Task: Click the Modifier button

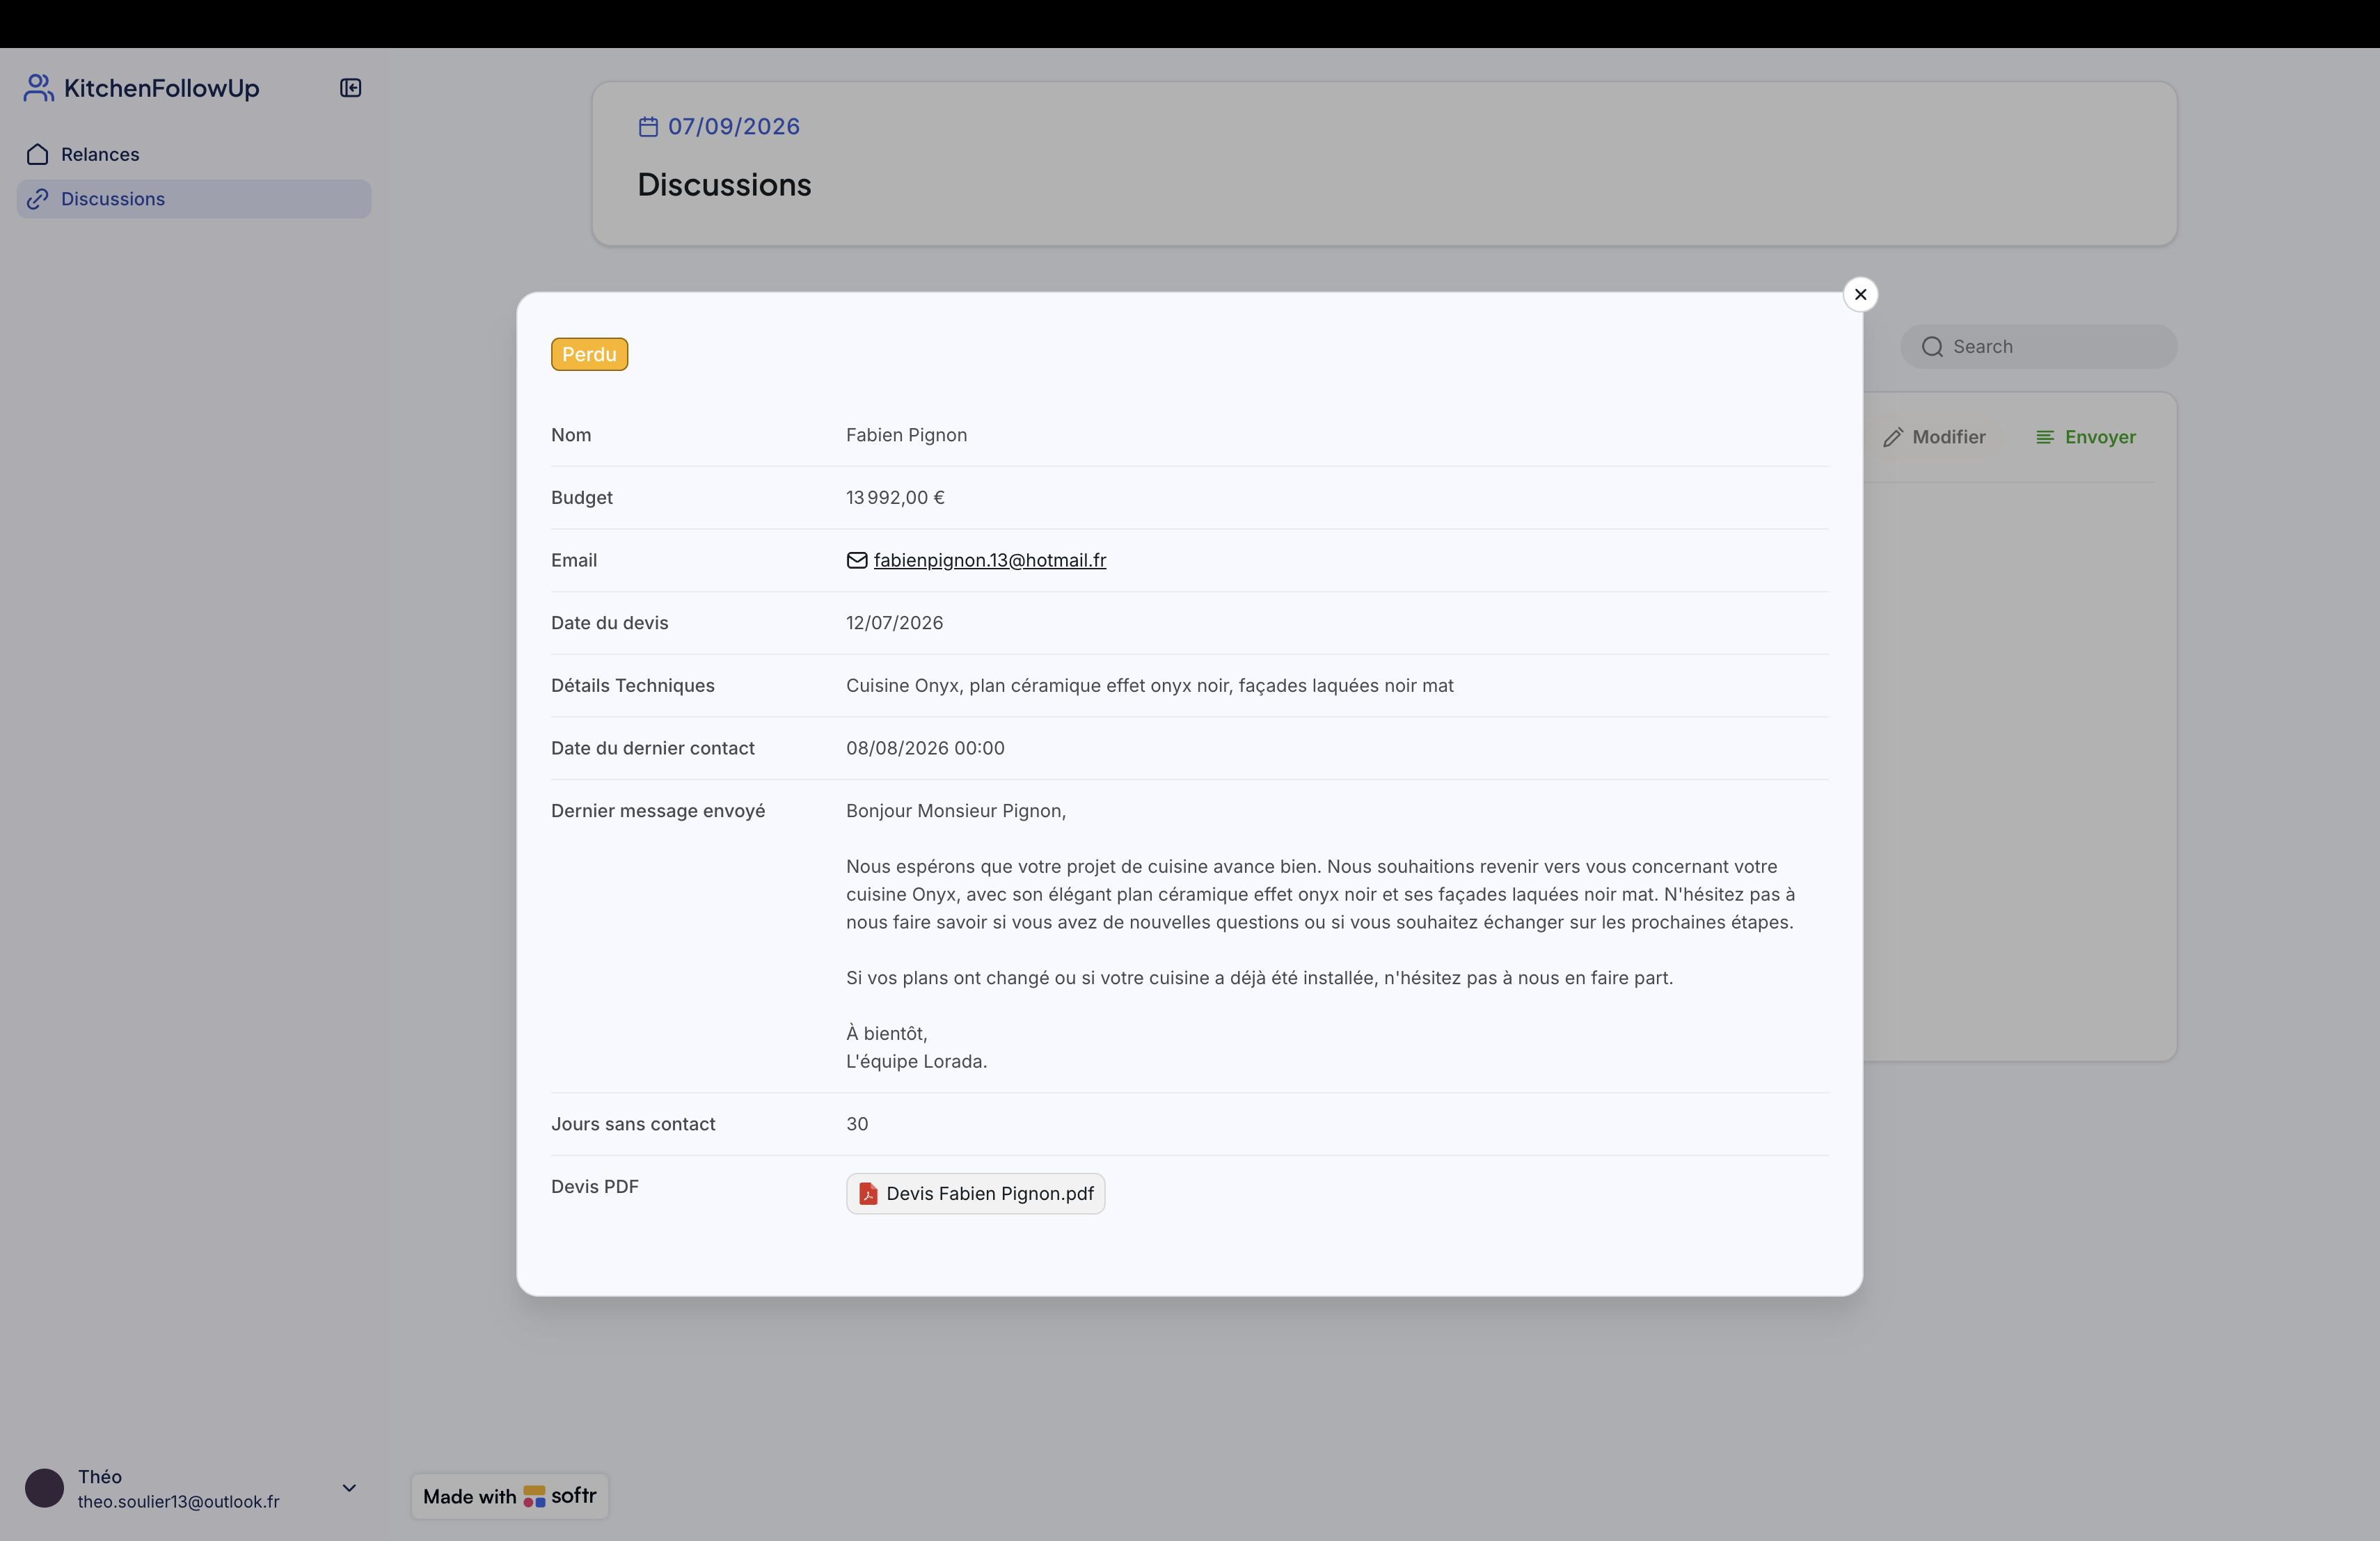Action: (1934, 437)
